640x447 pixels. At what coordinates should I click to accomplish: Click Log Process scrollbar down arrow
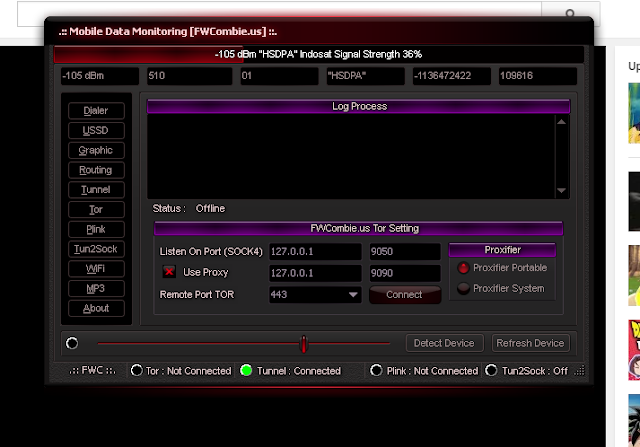561,191
